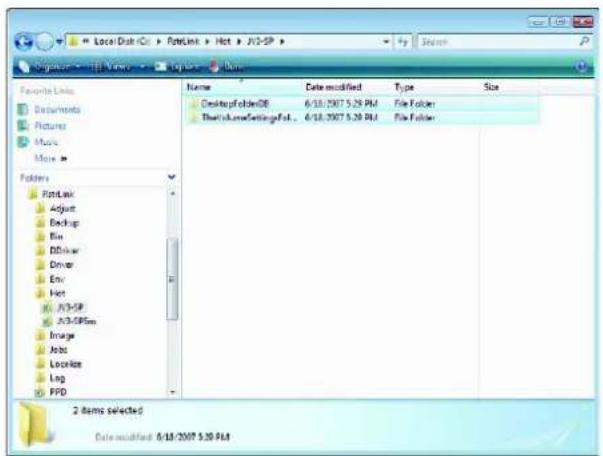Select the DesktopFolderDB folder row
603x456 pixels.
[x=361, y=103]
